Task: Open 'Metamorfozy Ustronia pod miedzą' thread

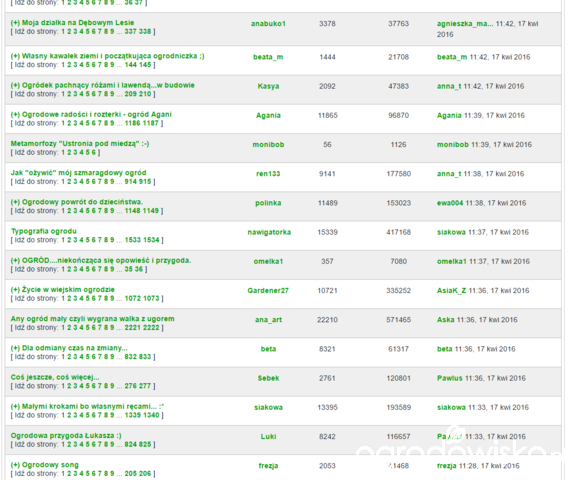Action: tap(80, 144)
